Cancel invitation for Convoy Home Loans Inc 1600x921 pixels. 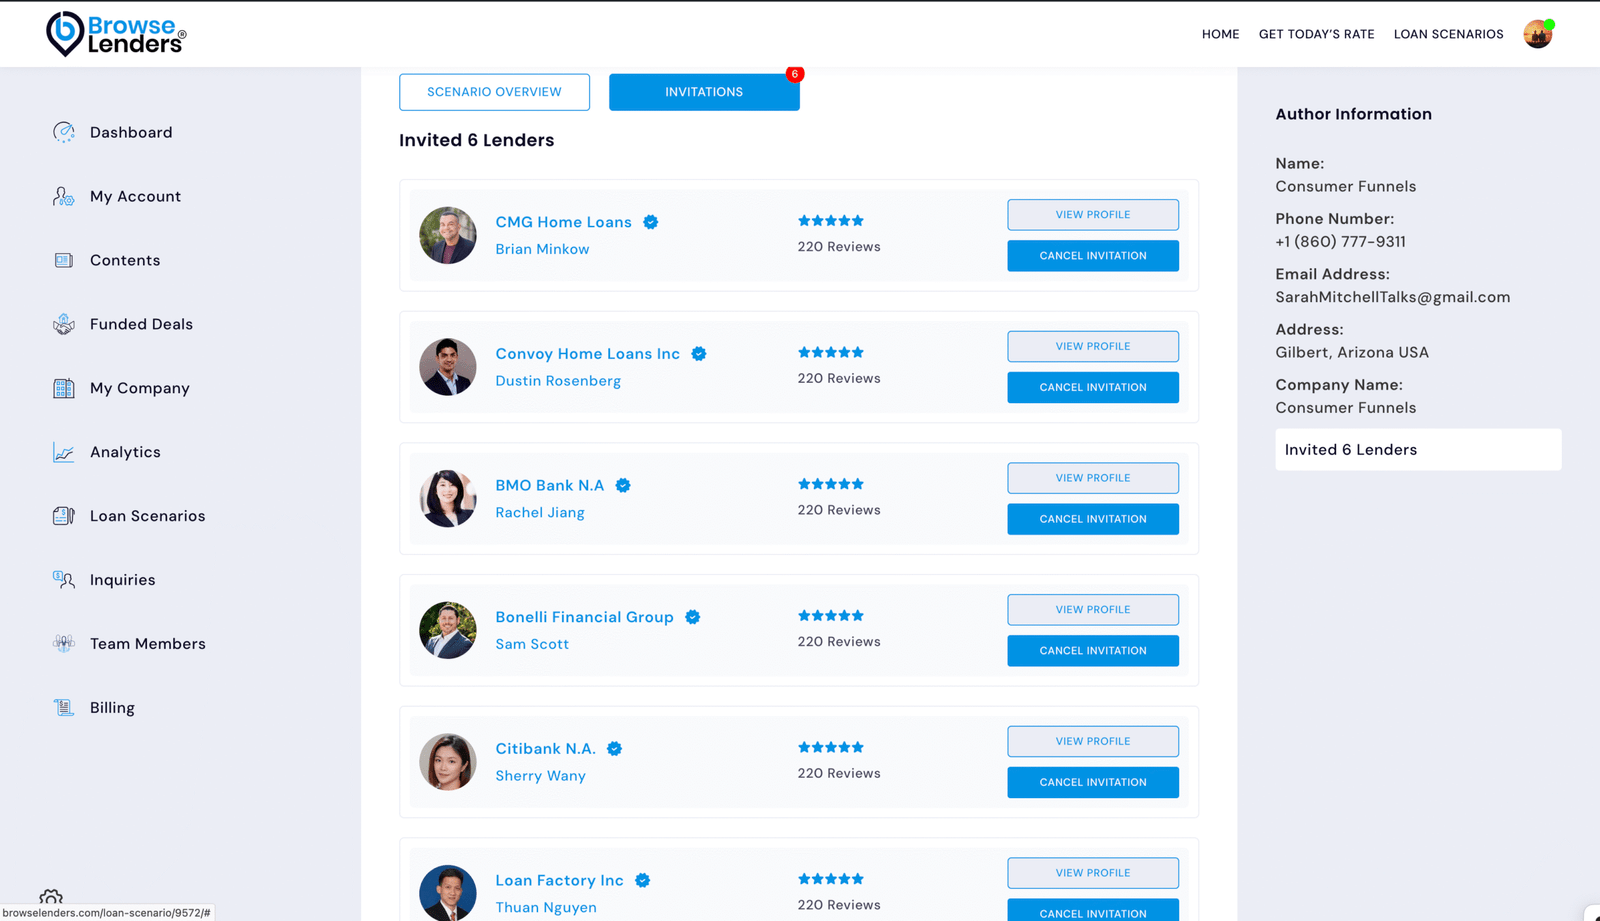pyautogui.click(x=1093, y=388)
